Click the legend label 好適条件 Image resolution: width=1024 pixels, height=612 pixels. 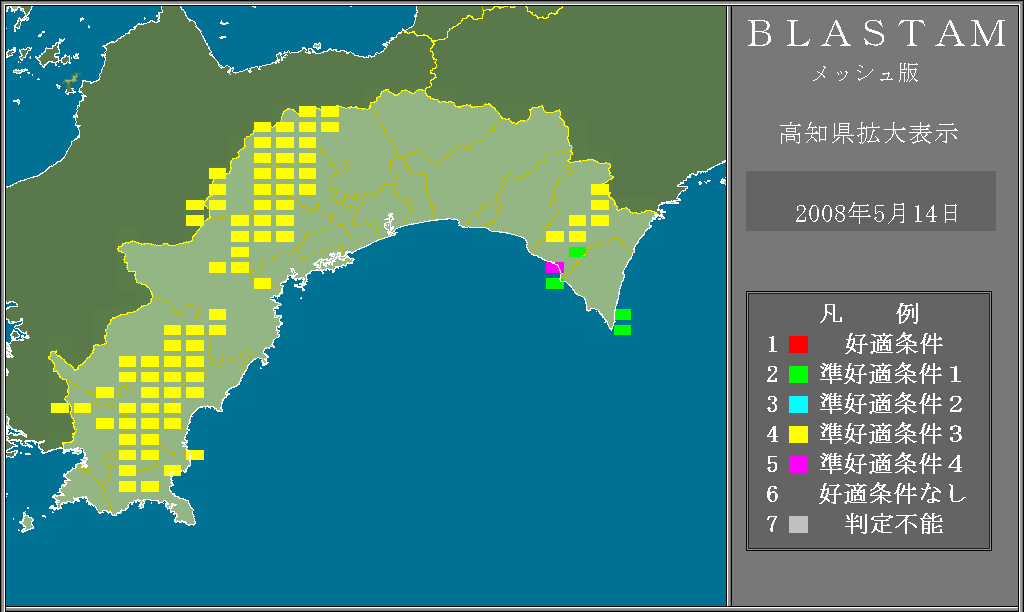point(894,344)
